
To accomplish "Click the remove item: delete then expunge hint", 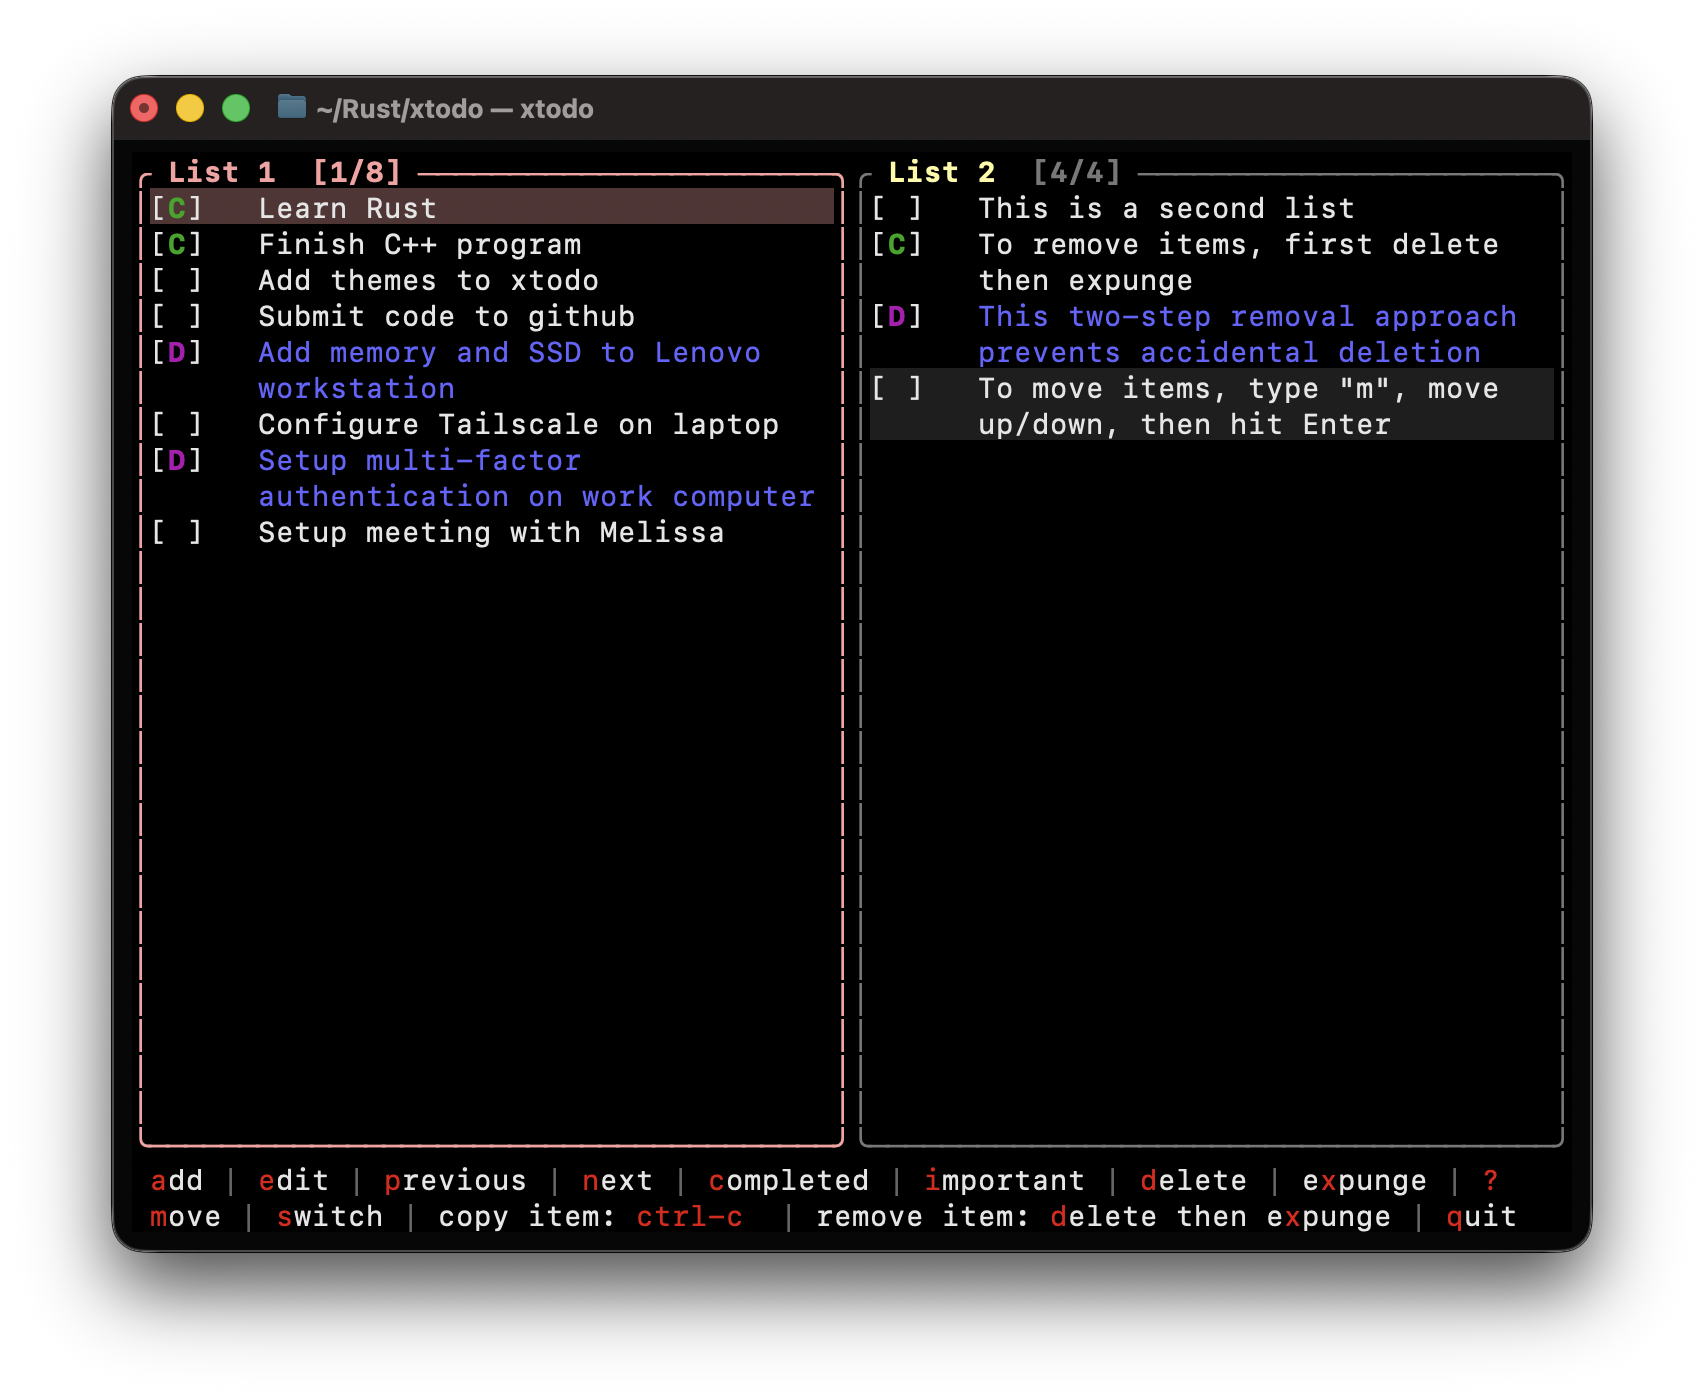I will [1103, 1216].
